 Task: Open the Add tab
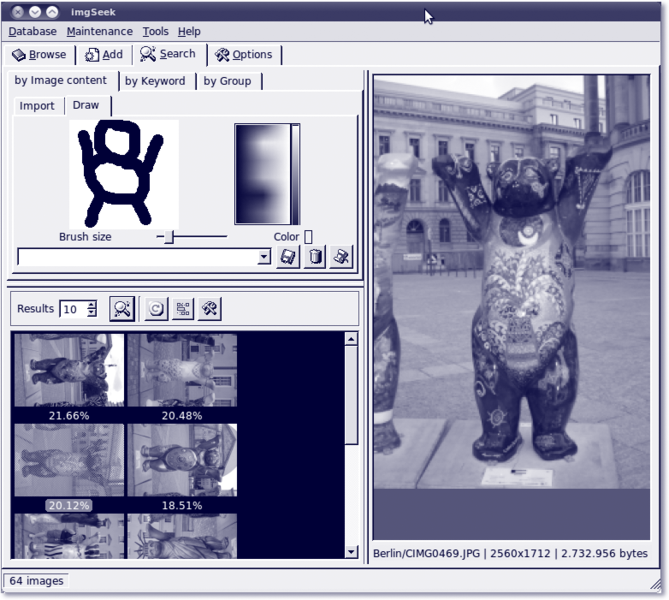point(104,55)
